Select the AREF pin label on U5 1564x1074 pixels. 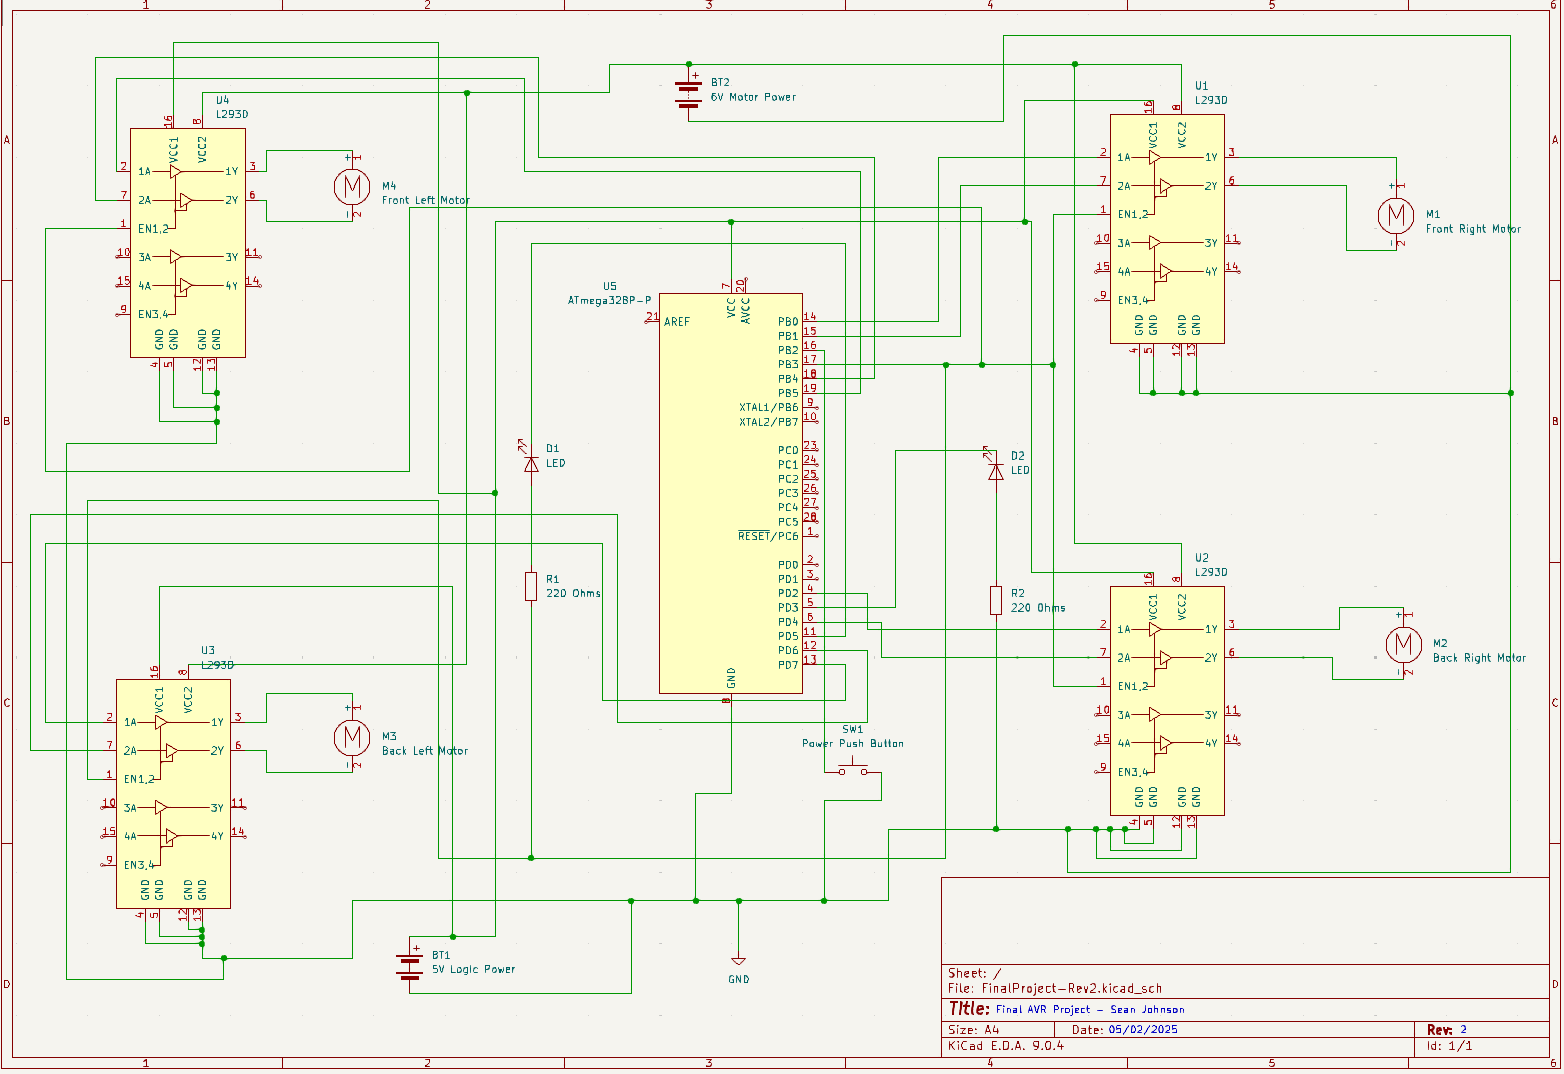[x=678, y=321]
